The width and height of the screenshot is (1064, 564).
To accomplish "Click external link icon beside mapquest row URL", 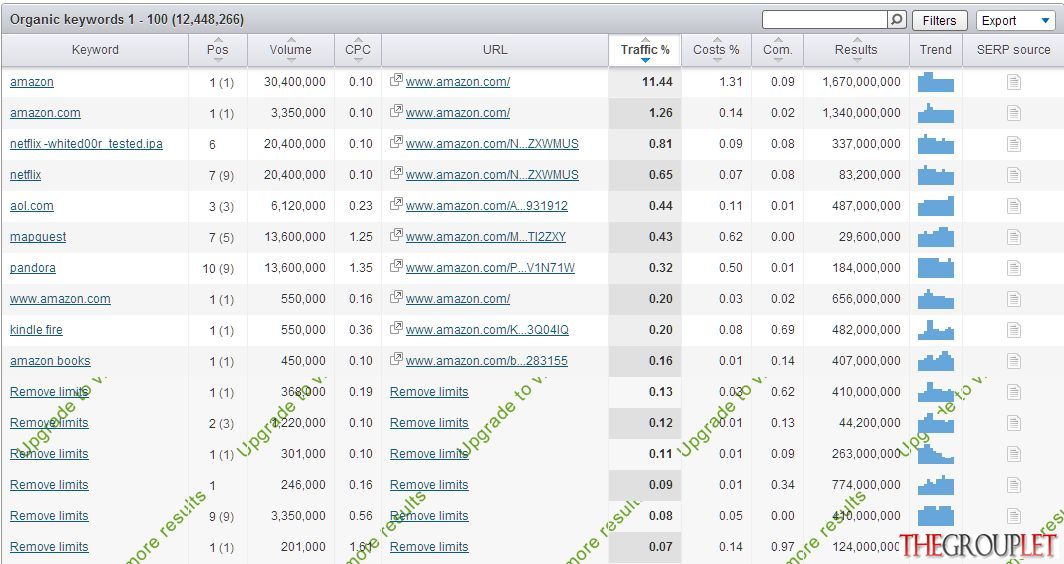I will tap(396, 236).
